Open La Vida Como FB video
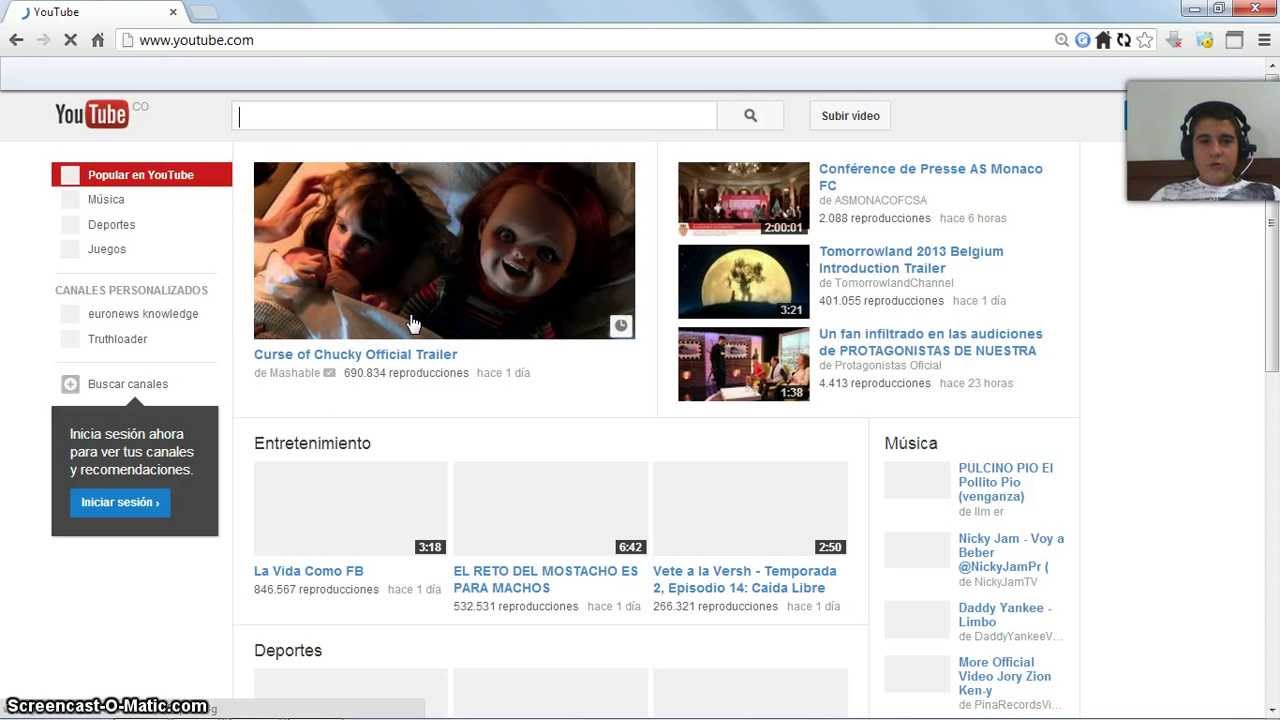 click(x=308, y=571)
